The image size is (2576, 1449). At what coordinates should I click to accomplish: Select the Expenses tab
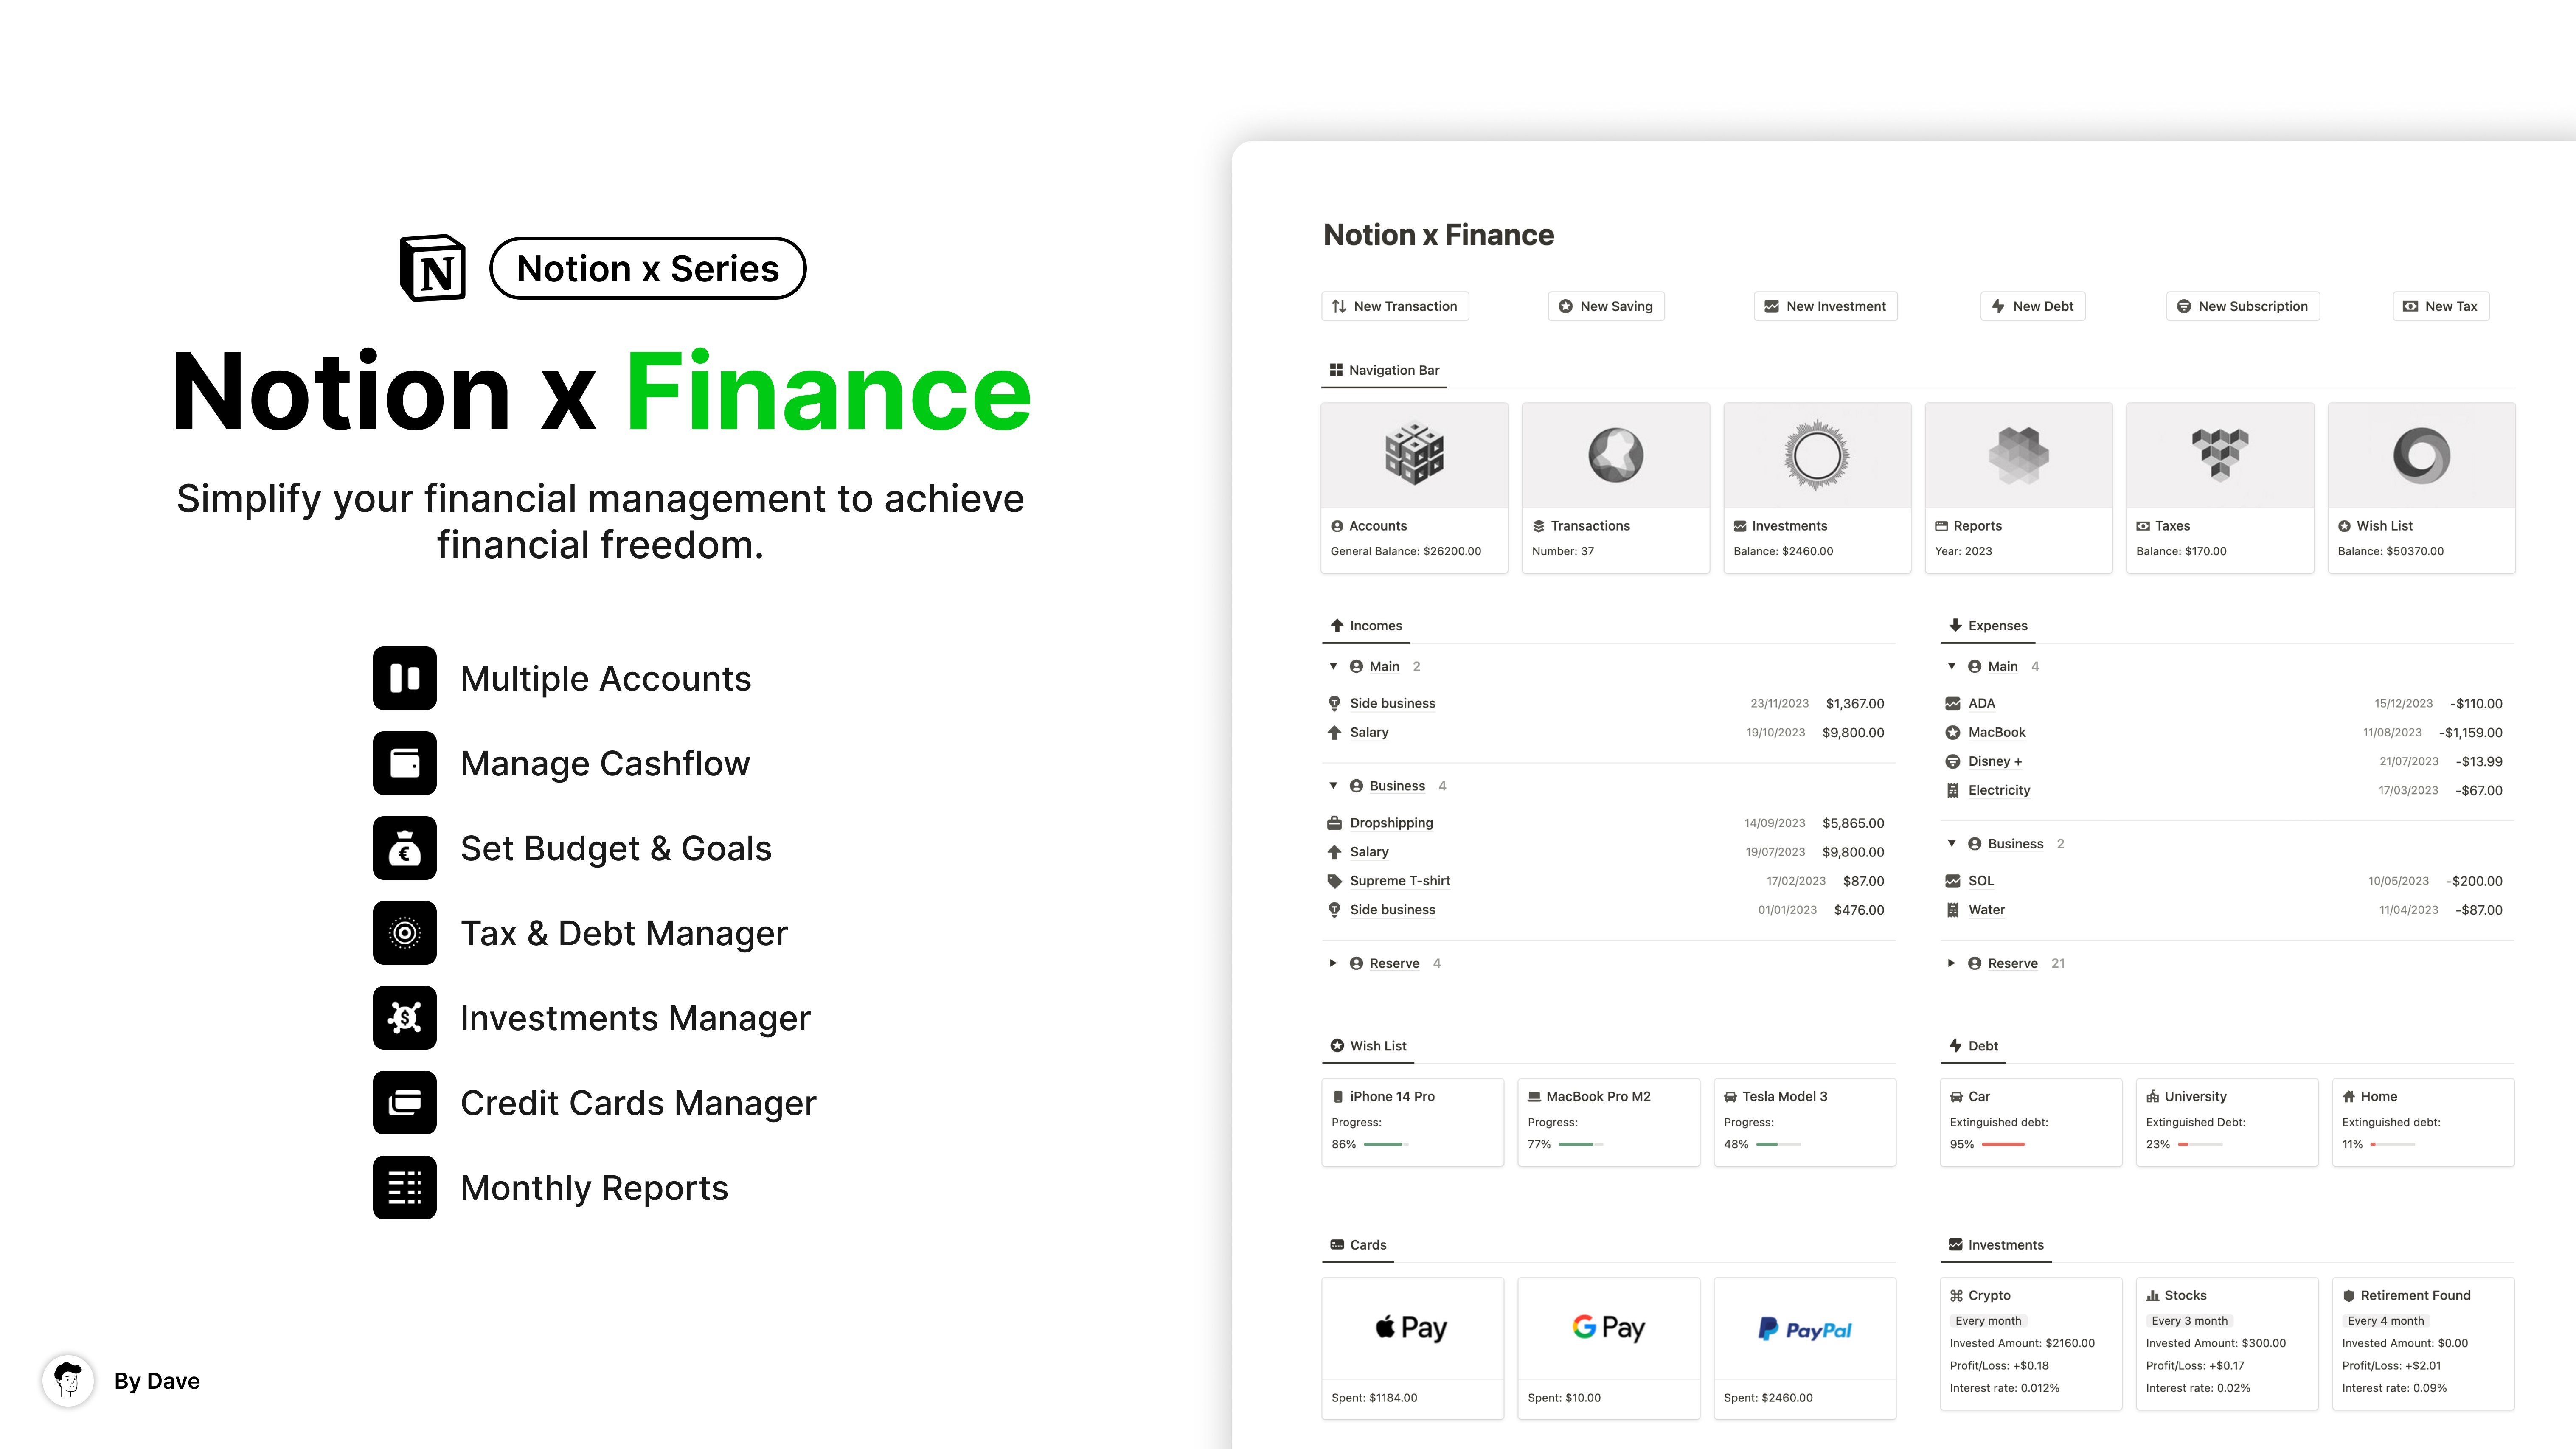(x=1988, y=626)
